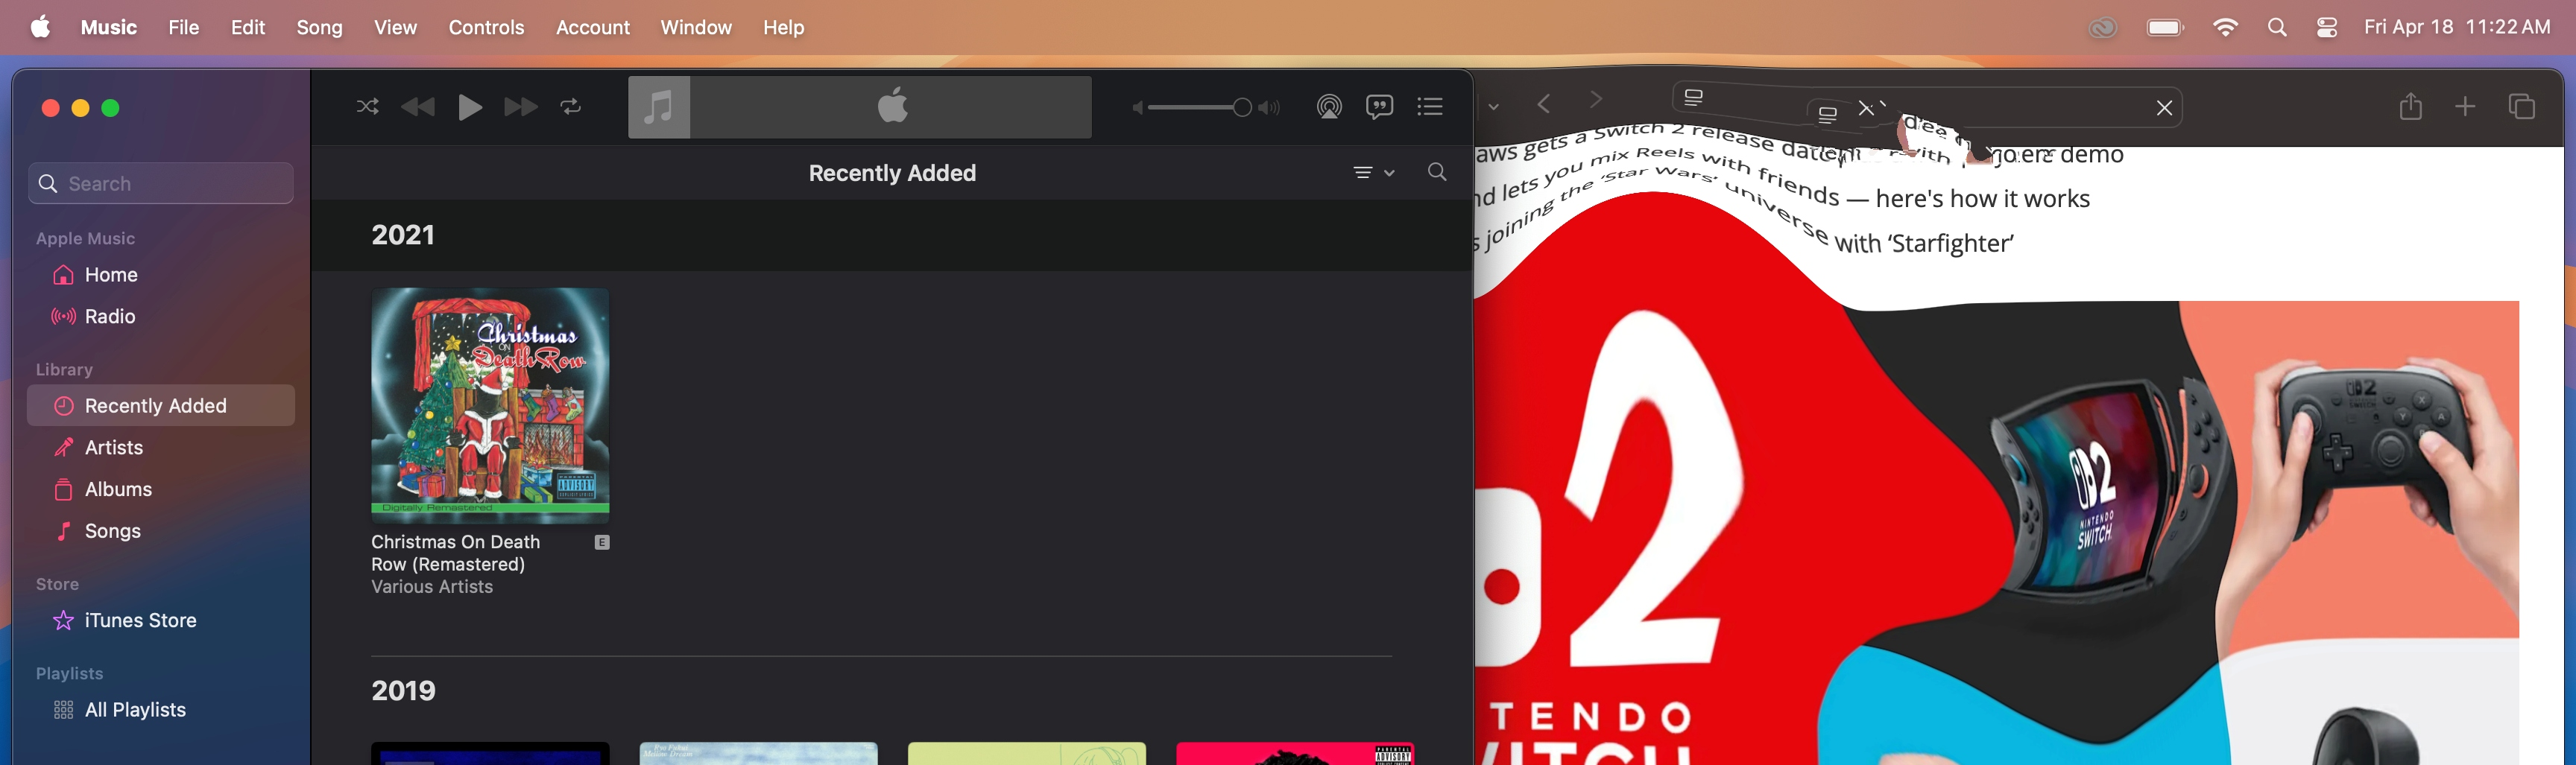Viewport: 2576px width, 765px height.
Task: Open Christmas On Death Row album cover
Action: (490, 406)
